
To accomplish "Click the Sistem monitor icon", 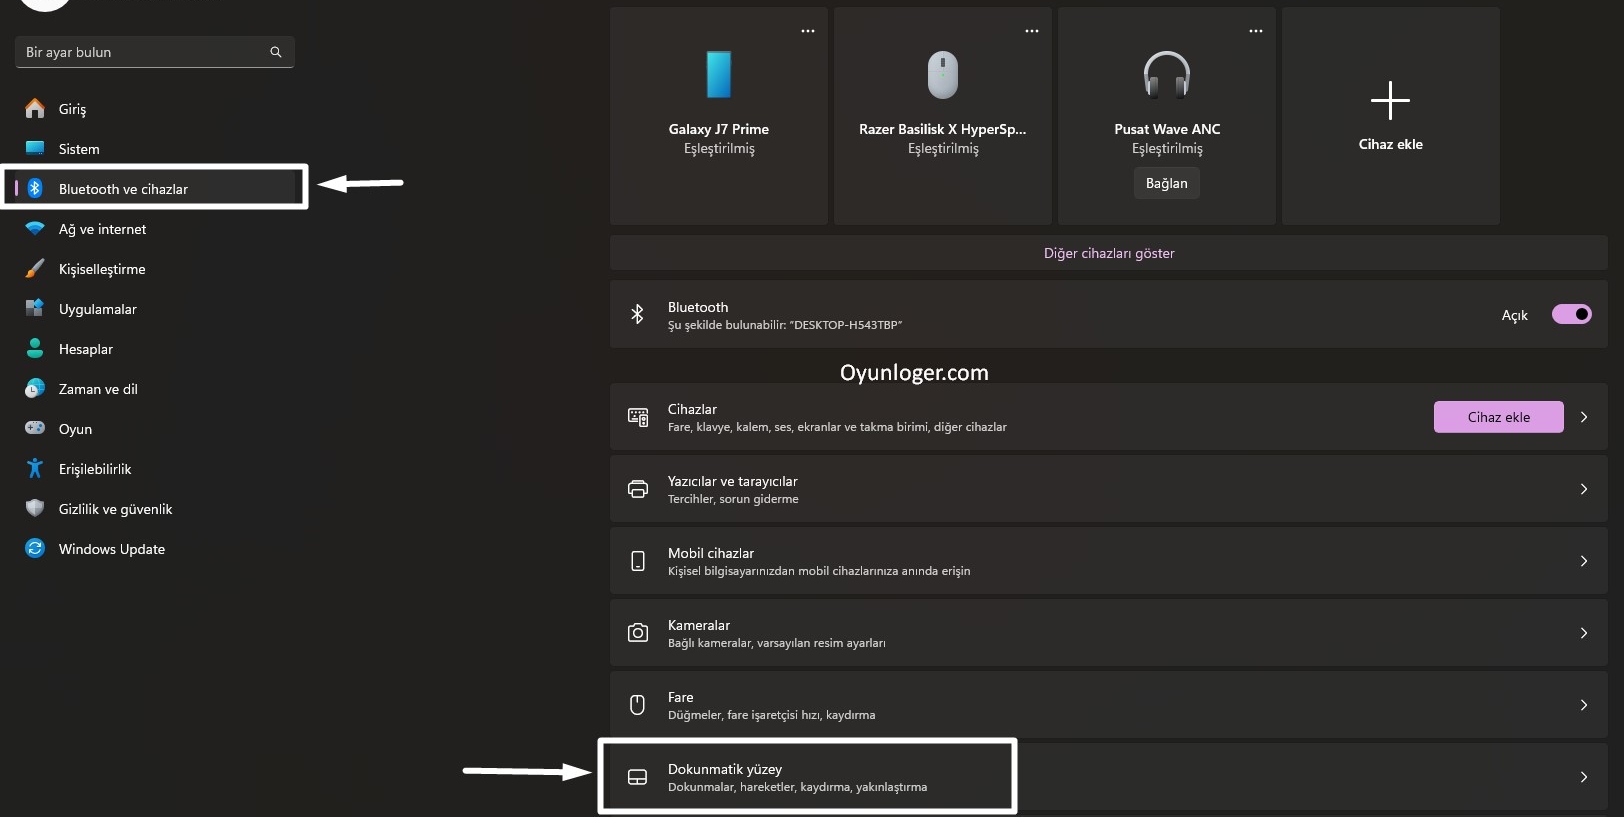I will (x=35, y=148).
